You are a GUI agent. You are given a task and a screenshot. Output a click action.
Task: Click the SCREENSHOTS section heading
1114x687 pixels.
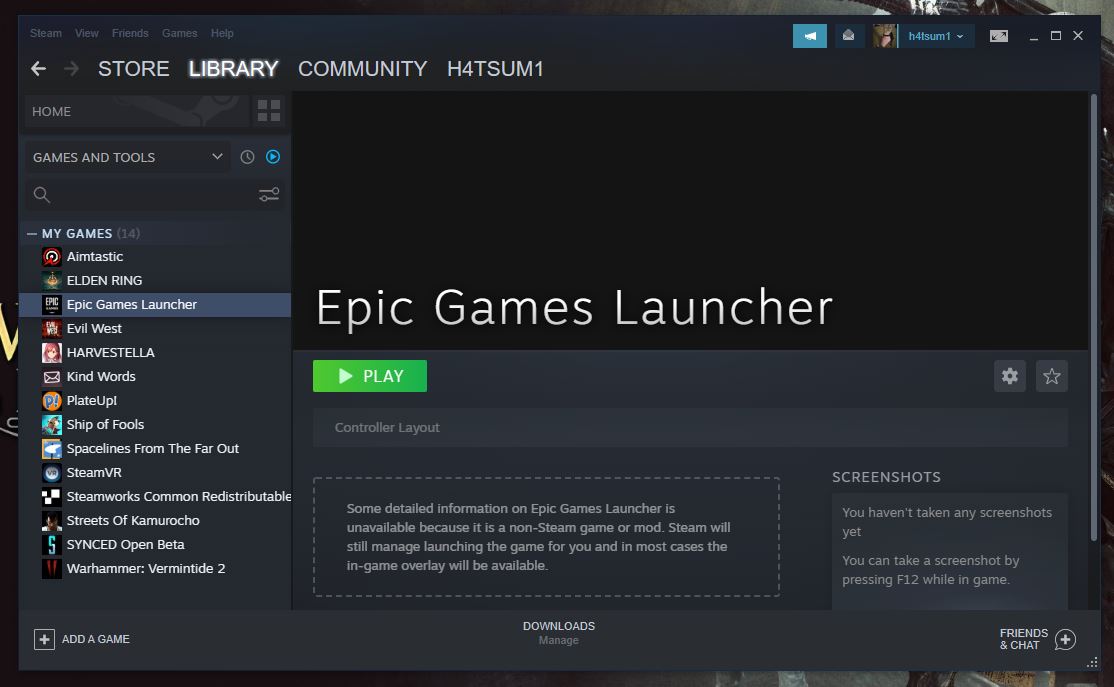(x=886, y=477)
